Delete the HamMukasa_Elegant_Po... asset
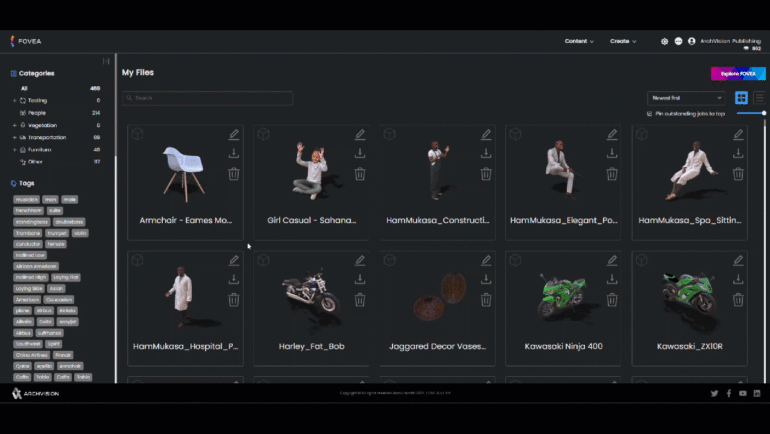Screen dimensions: 770x434 tap(612, 174)
